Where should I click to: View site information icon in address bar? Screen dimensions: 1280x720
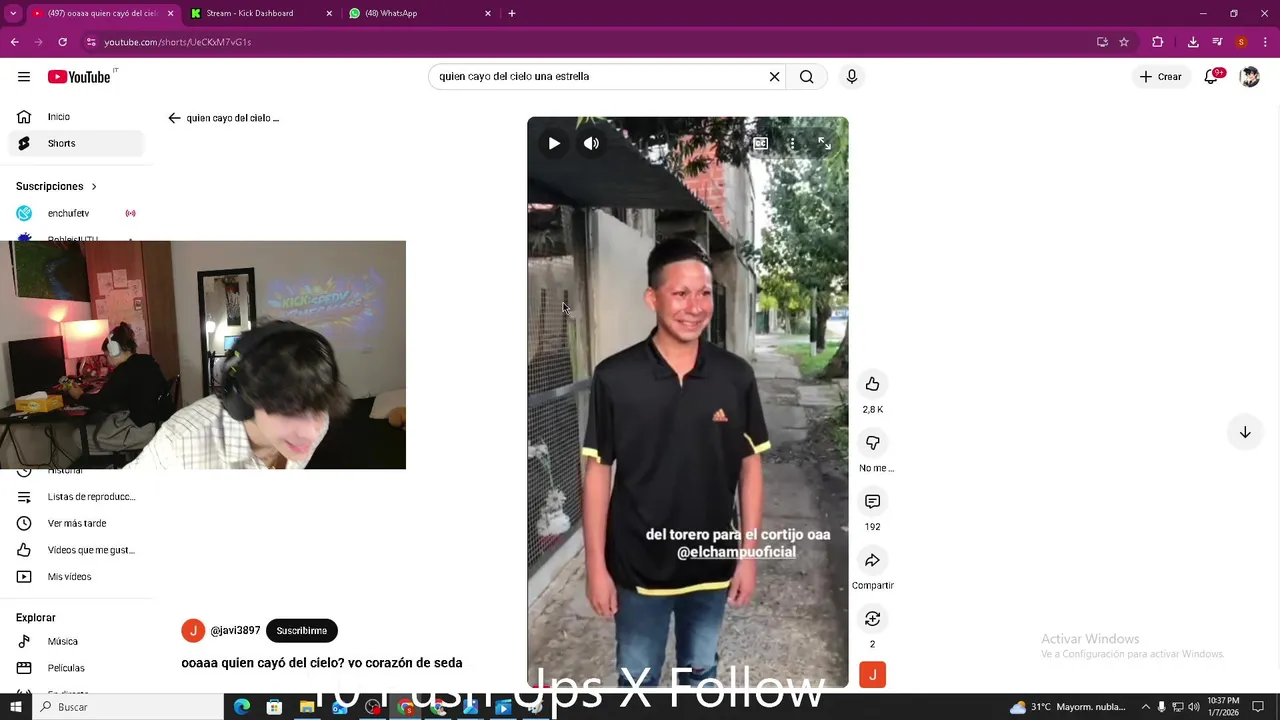tap(91, 42)
